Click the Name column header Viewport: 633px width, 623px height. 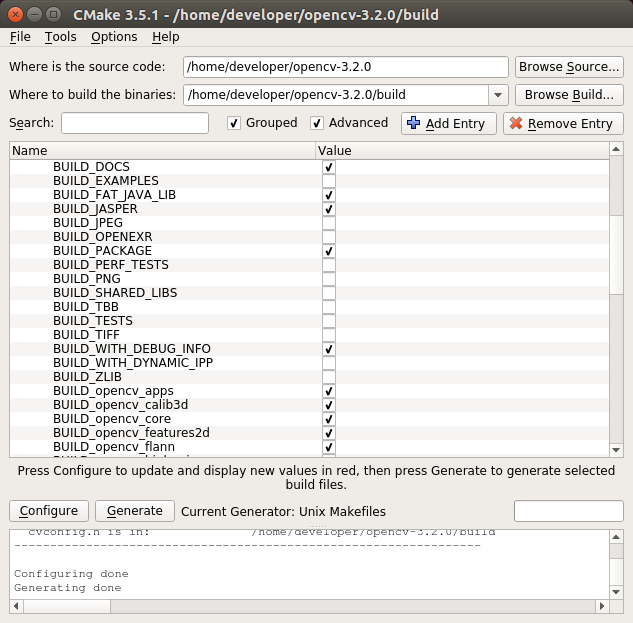pyautogui.click(x=162, y=151)
